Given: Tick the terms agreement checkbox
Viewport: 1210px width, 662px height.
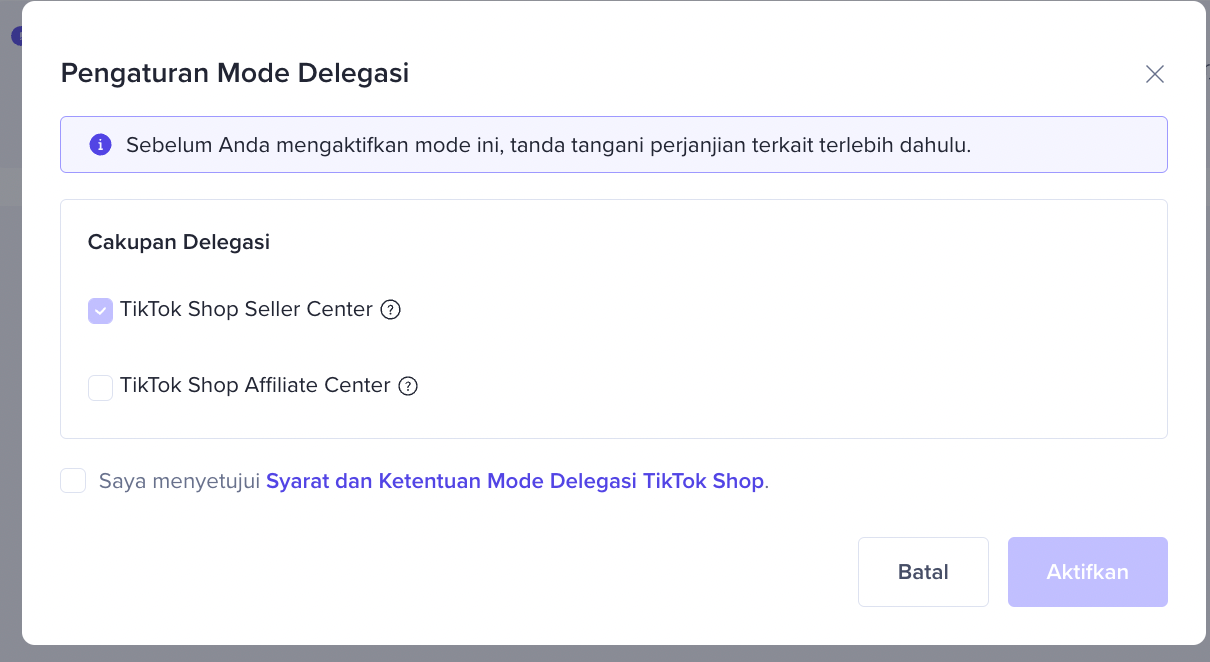Looking at the screenshot, I should 73,481.
